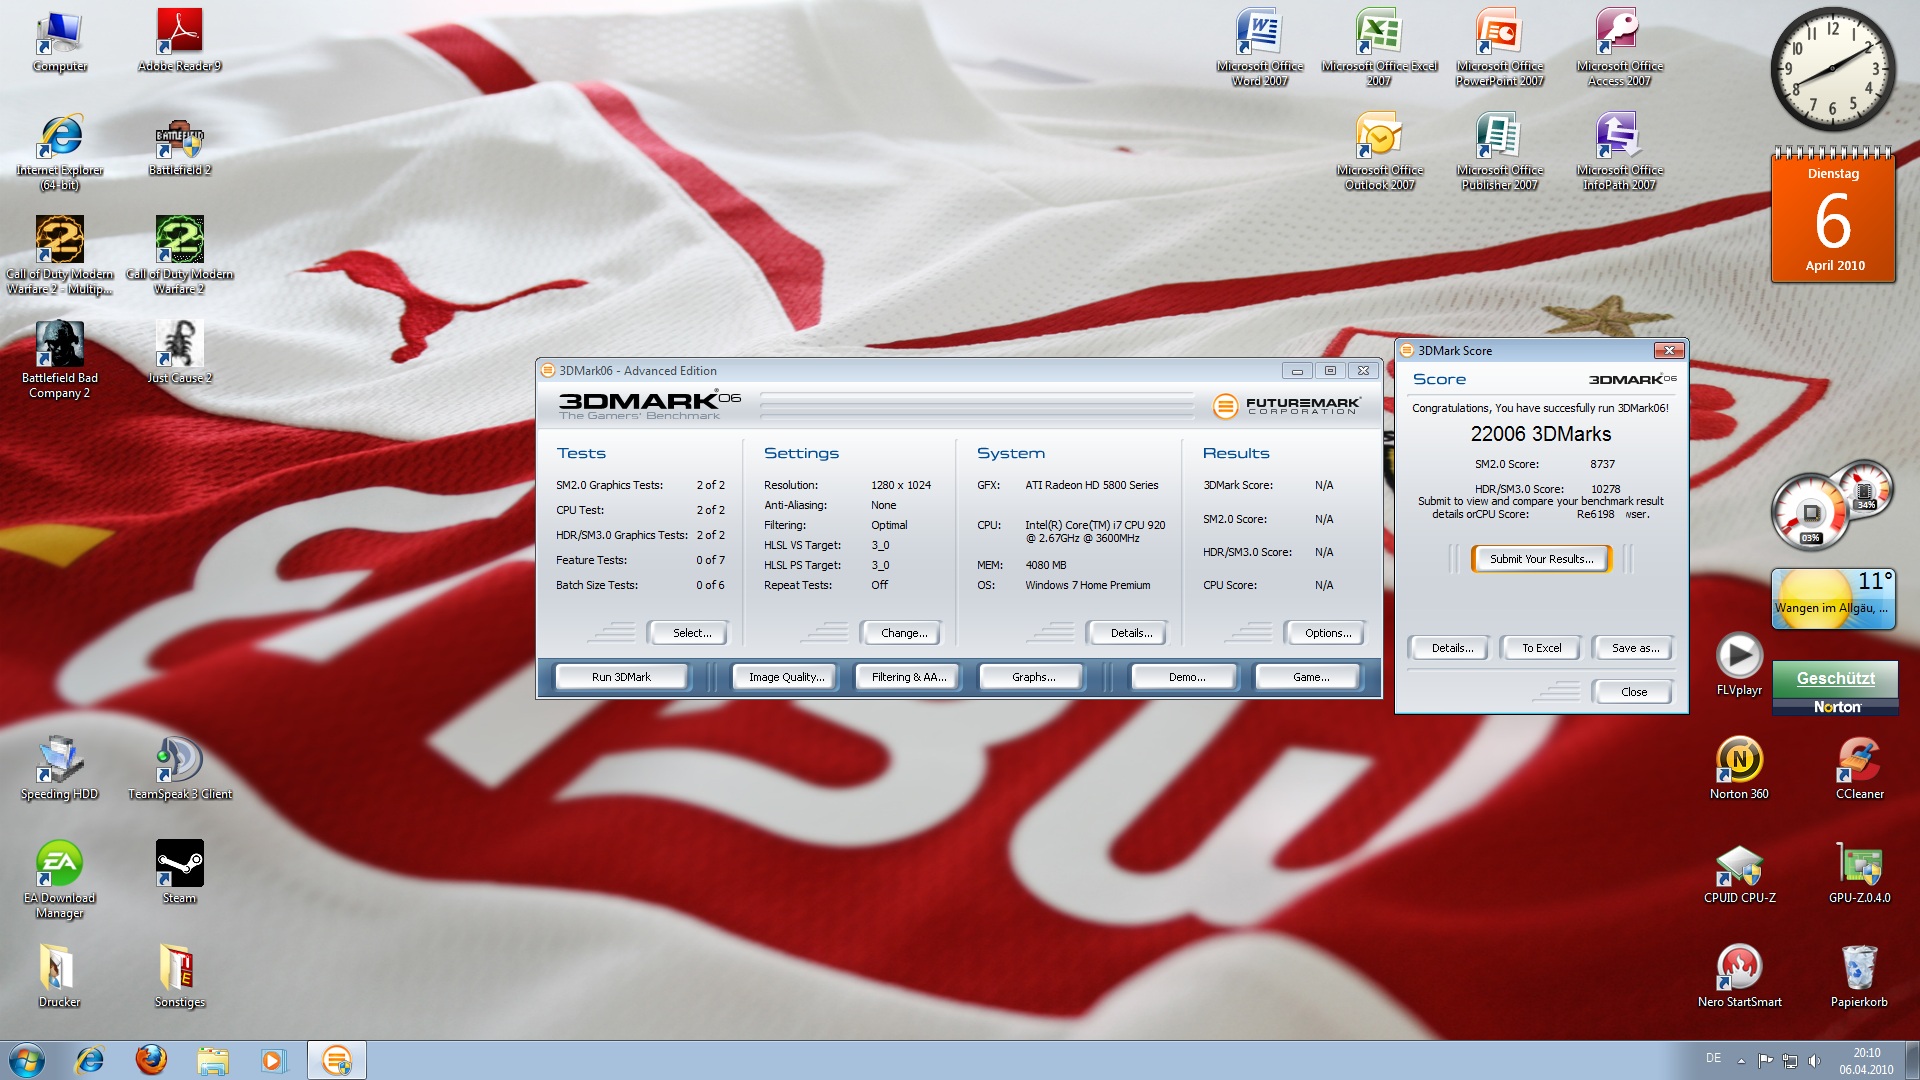Open Adobe Reader 9 desktop shortcut

click(x=180, y=41)
